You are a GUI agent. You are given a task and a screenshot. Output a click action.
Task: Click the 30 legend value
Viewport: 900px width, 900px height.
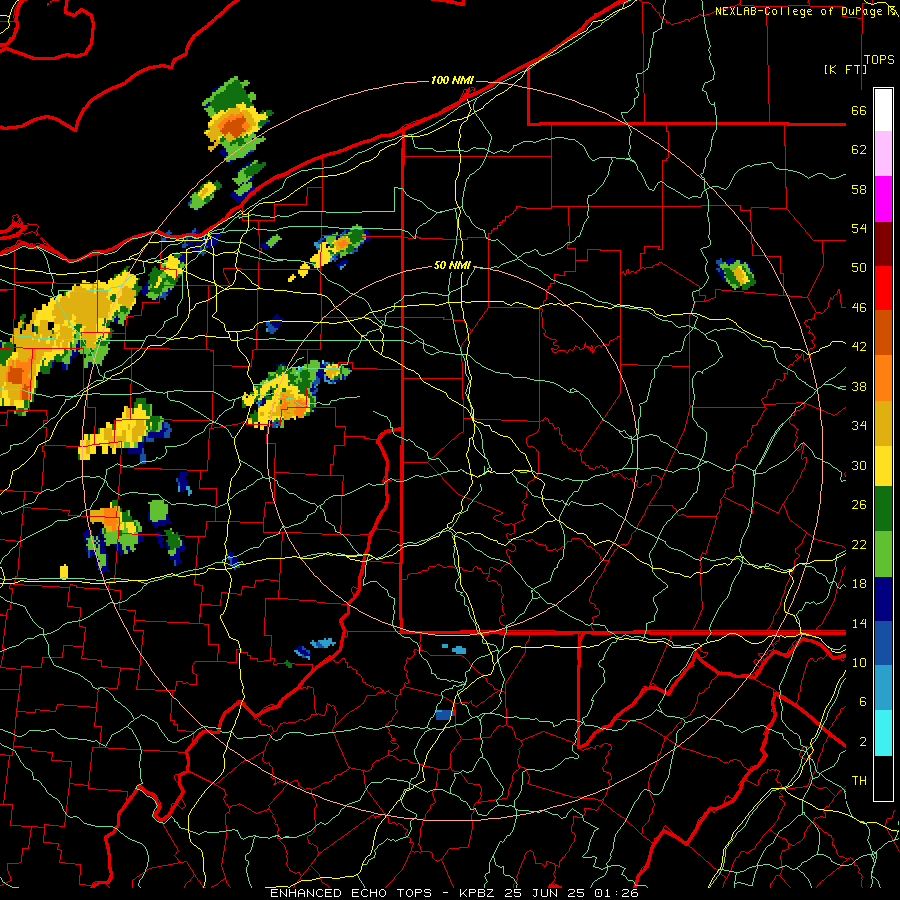point(859,465)
